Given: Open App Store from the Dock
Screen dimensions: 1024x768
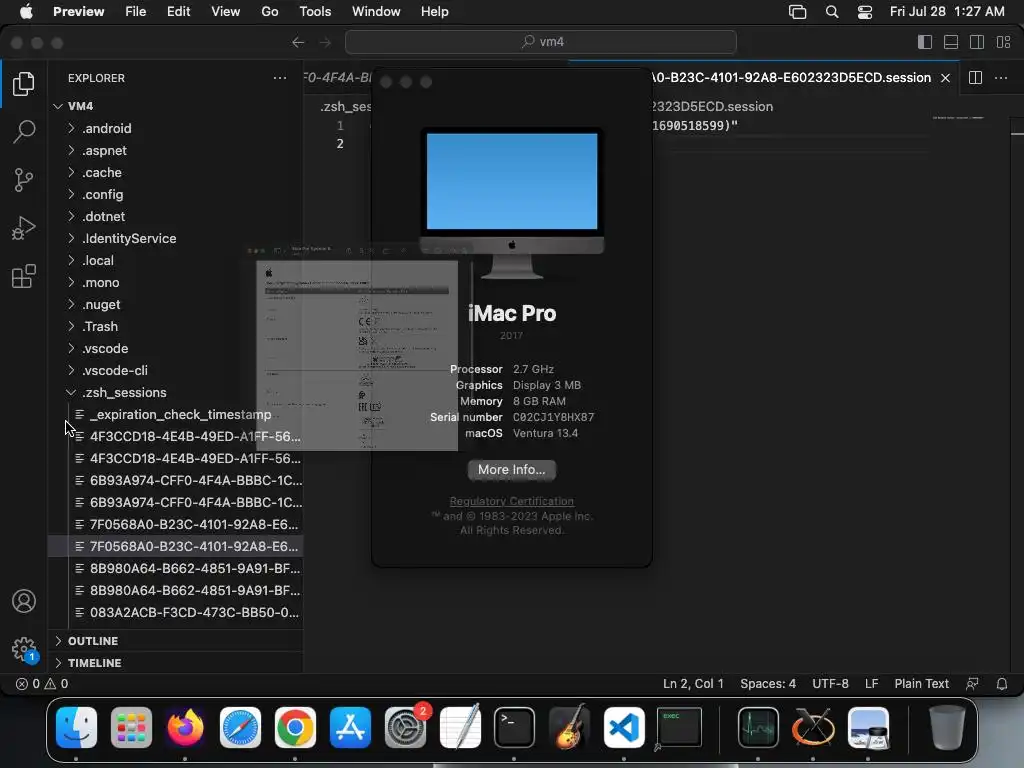Looking at the screenshot, I should point(351,727).
